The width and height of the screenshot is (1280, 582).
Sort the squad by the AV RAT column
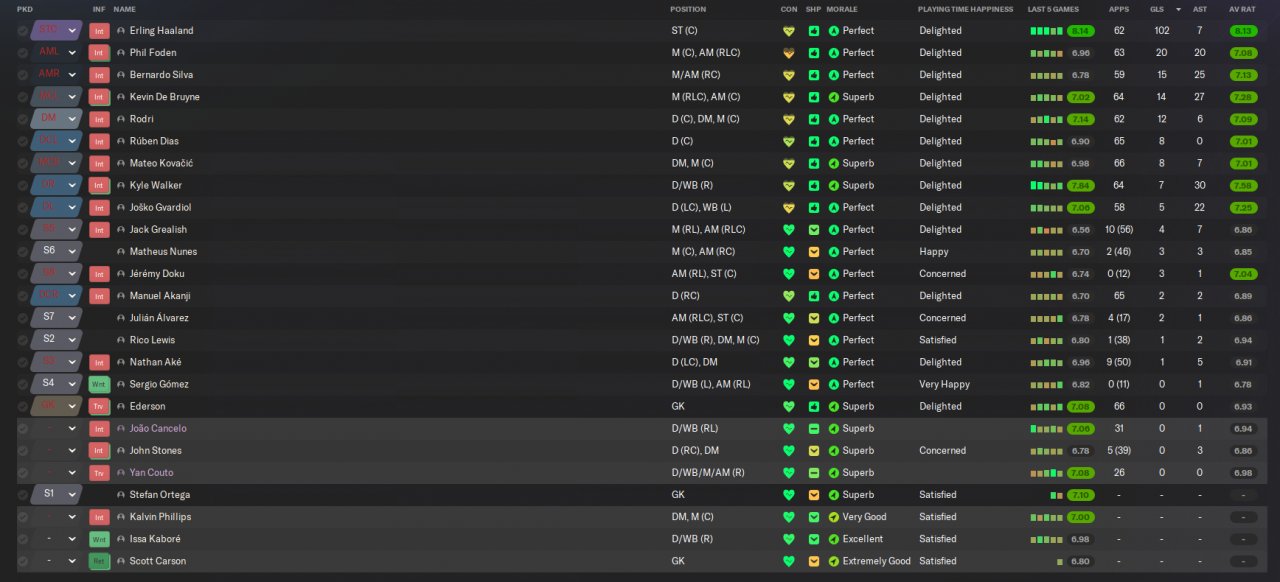pyautogui.click(x=1242, y=9)
